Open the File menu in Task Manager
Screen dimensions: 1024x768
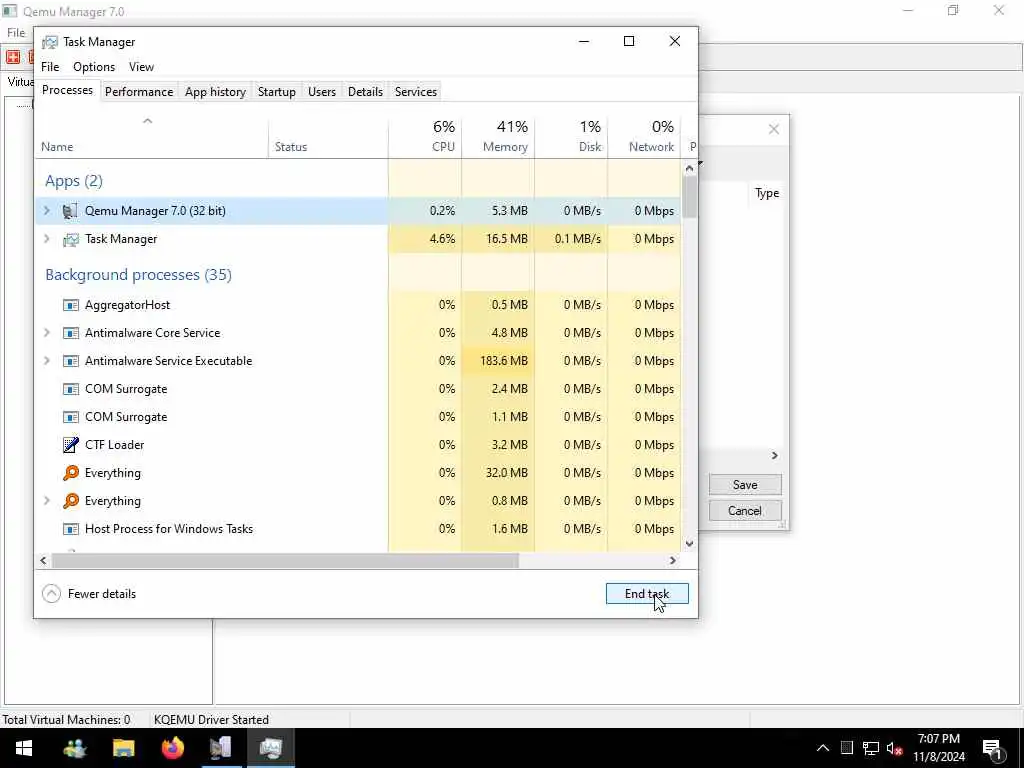click(x=50, y=67)
